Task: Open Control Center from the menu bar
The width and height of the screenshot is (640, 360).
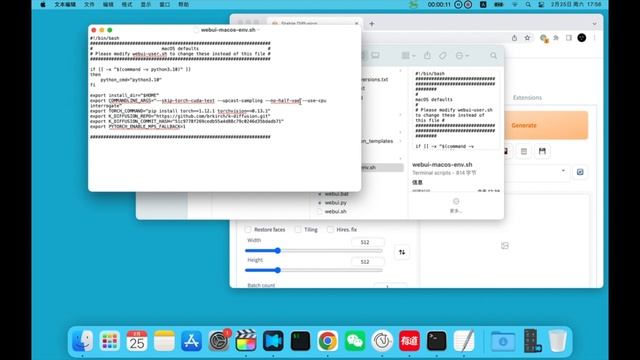Action: pyautogui.click(x=541, y=4)
